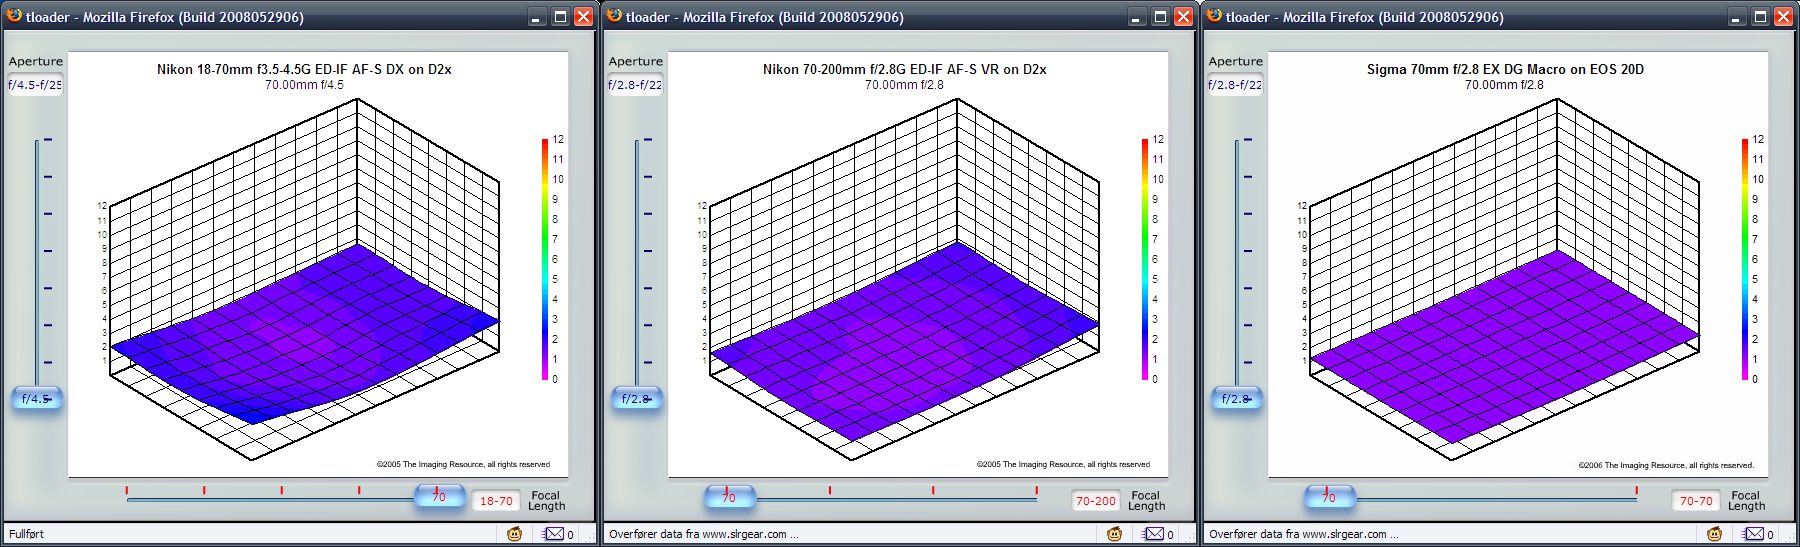Click Firefox logo in Sigma 70mm window title bar
The width and height of the screenshot is (1800, 547).
pos(1214,16)
